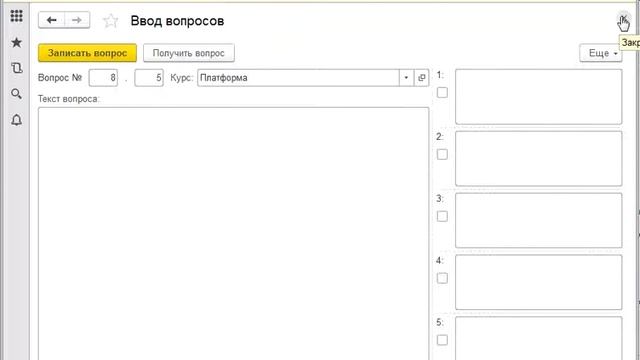Check answer 1 checkbox
This screenshot has height=360, width=640.
coord(442,93)
